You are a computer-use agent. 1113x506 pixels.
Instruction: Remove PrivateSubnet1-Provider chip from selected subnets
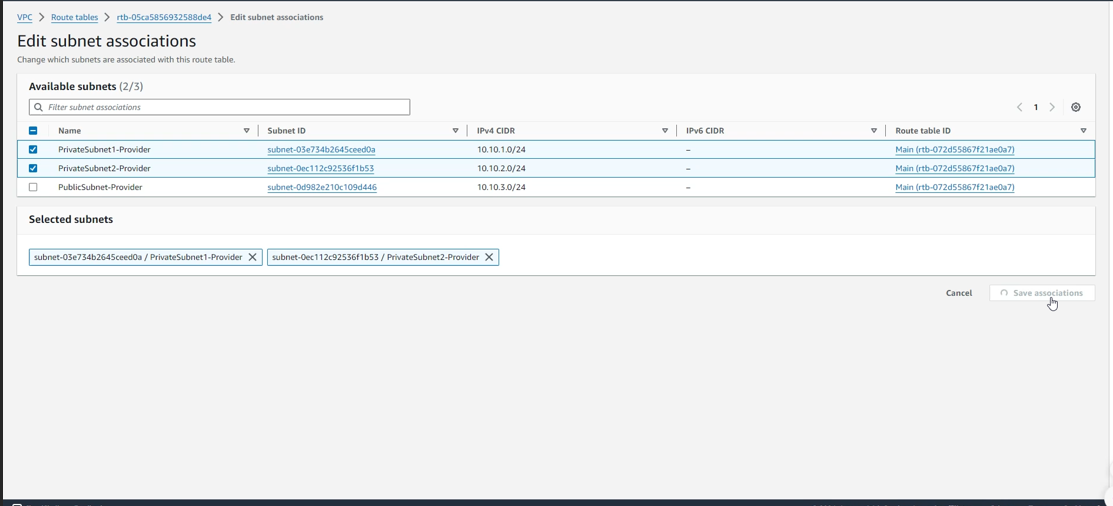253,257
